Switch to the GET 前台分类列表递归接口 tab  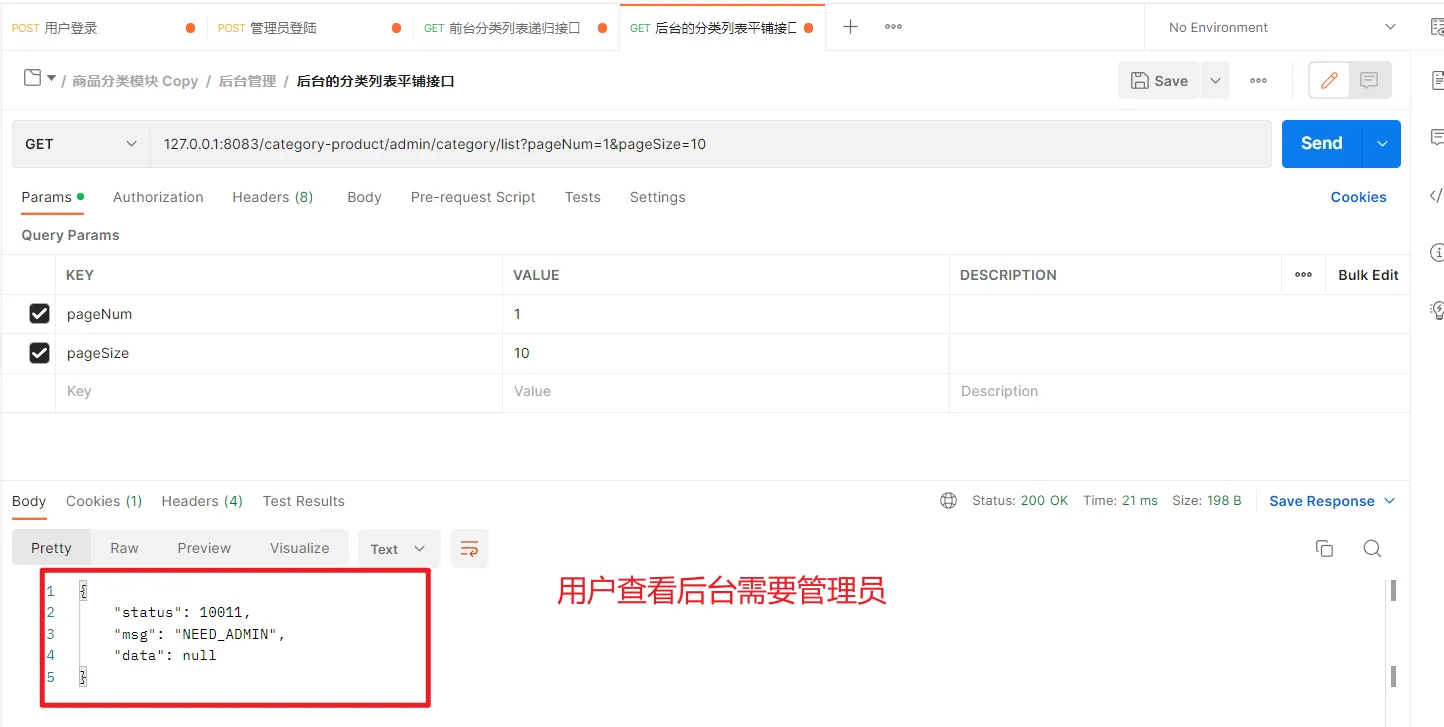tap(516, 27)
